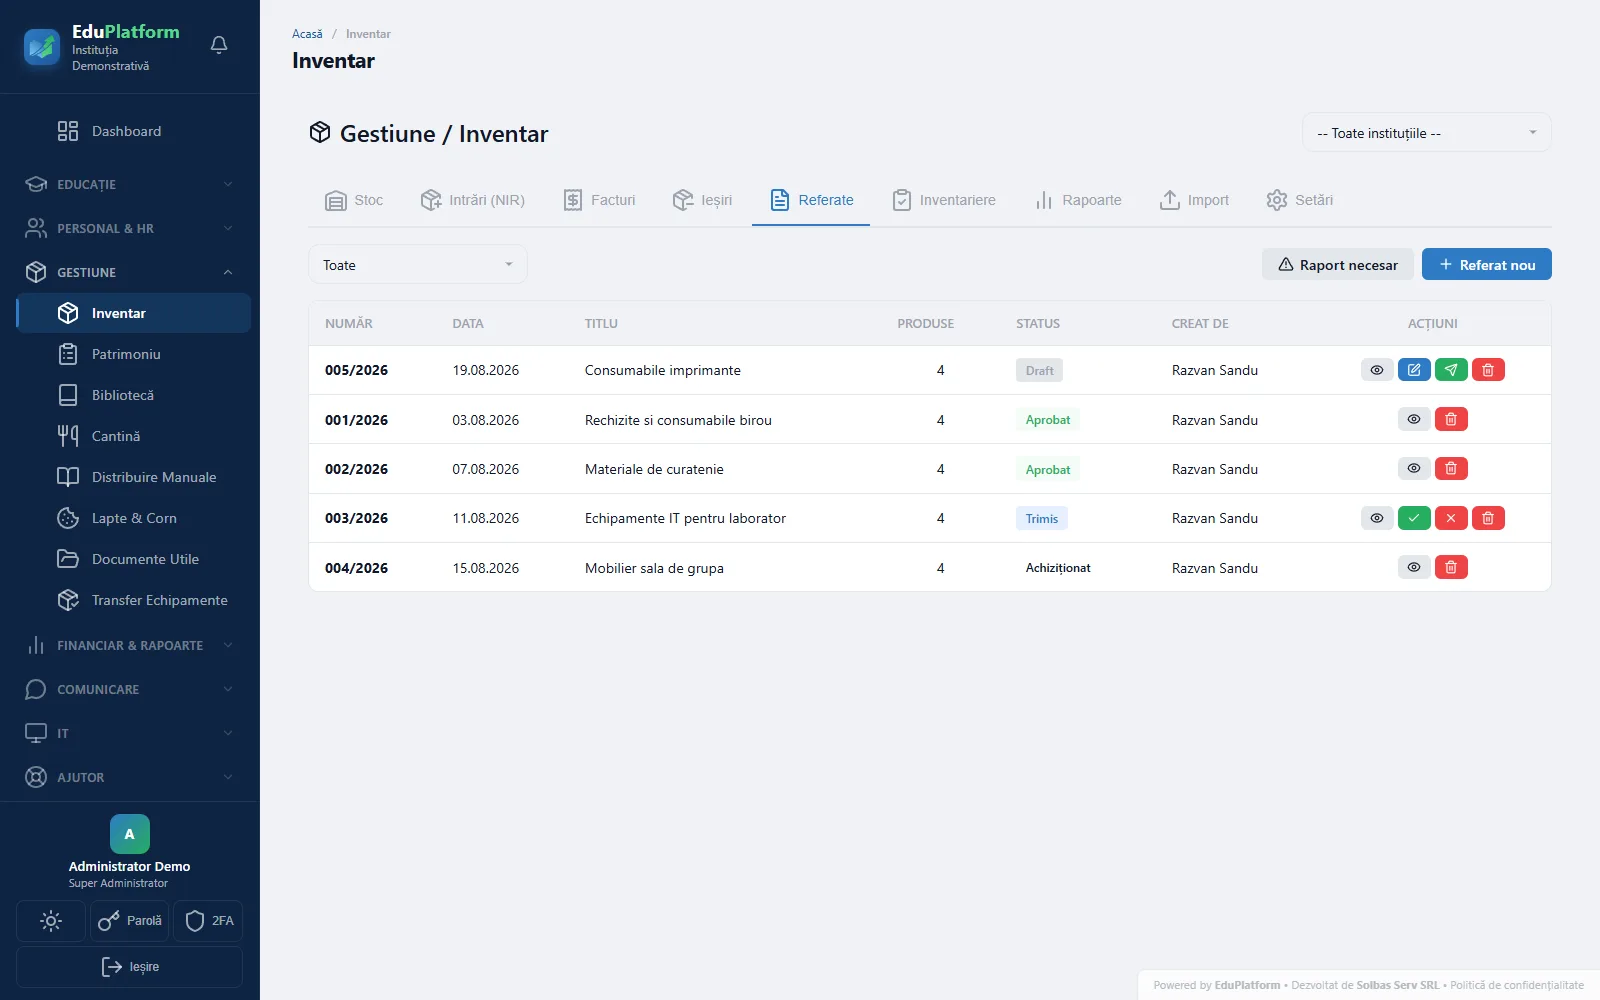
Task: Delete referat 004/2026 using the trash icon
Action: [1451, 567]
